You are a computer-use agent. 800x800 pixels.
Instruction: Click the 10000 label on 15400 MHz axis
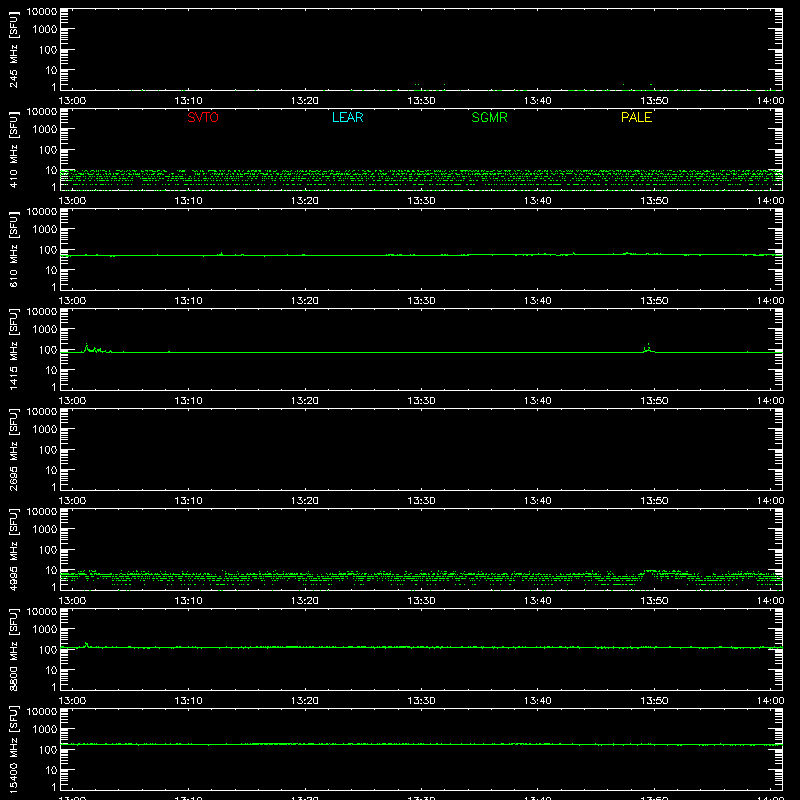42,712
